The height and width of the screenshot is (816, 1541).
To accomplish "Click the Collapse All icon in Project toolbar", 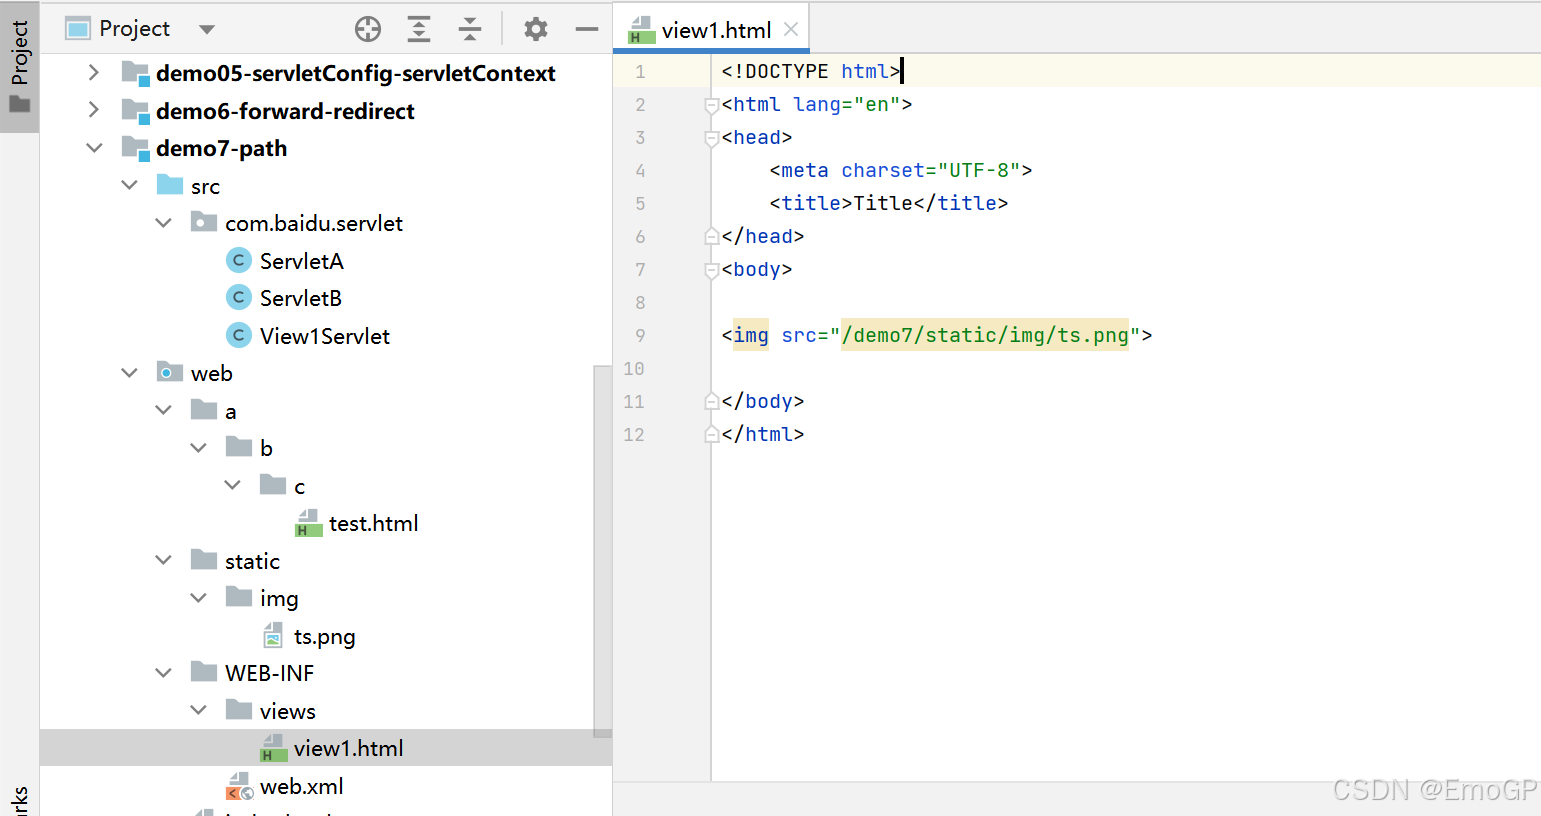I will [x=470, y=29].
